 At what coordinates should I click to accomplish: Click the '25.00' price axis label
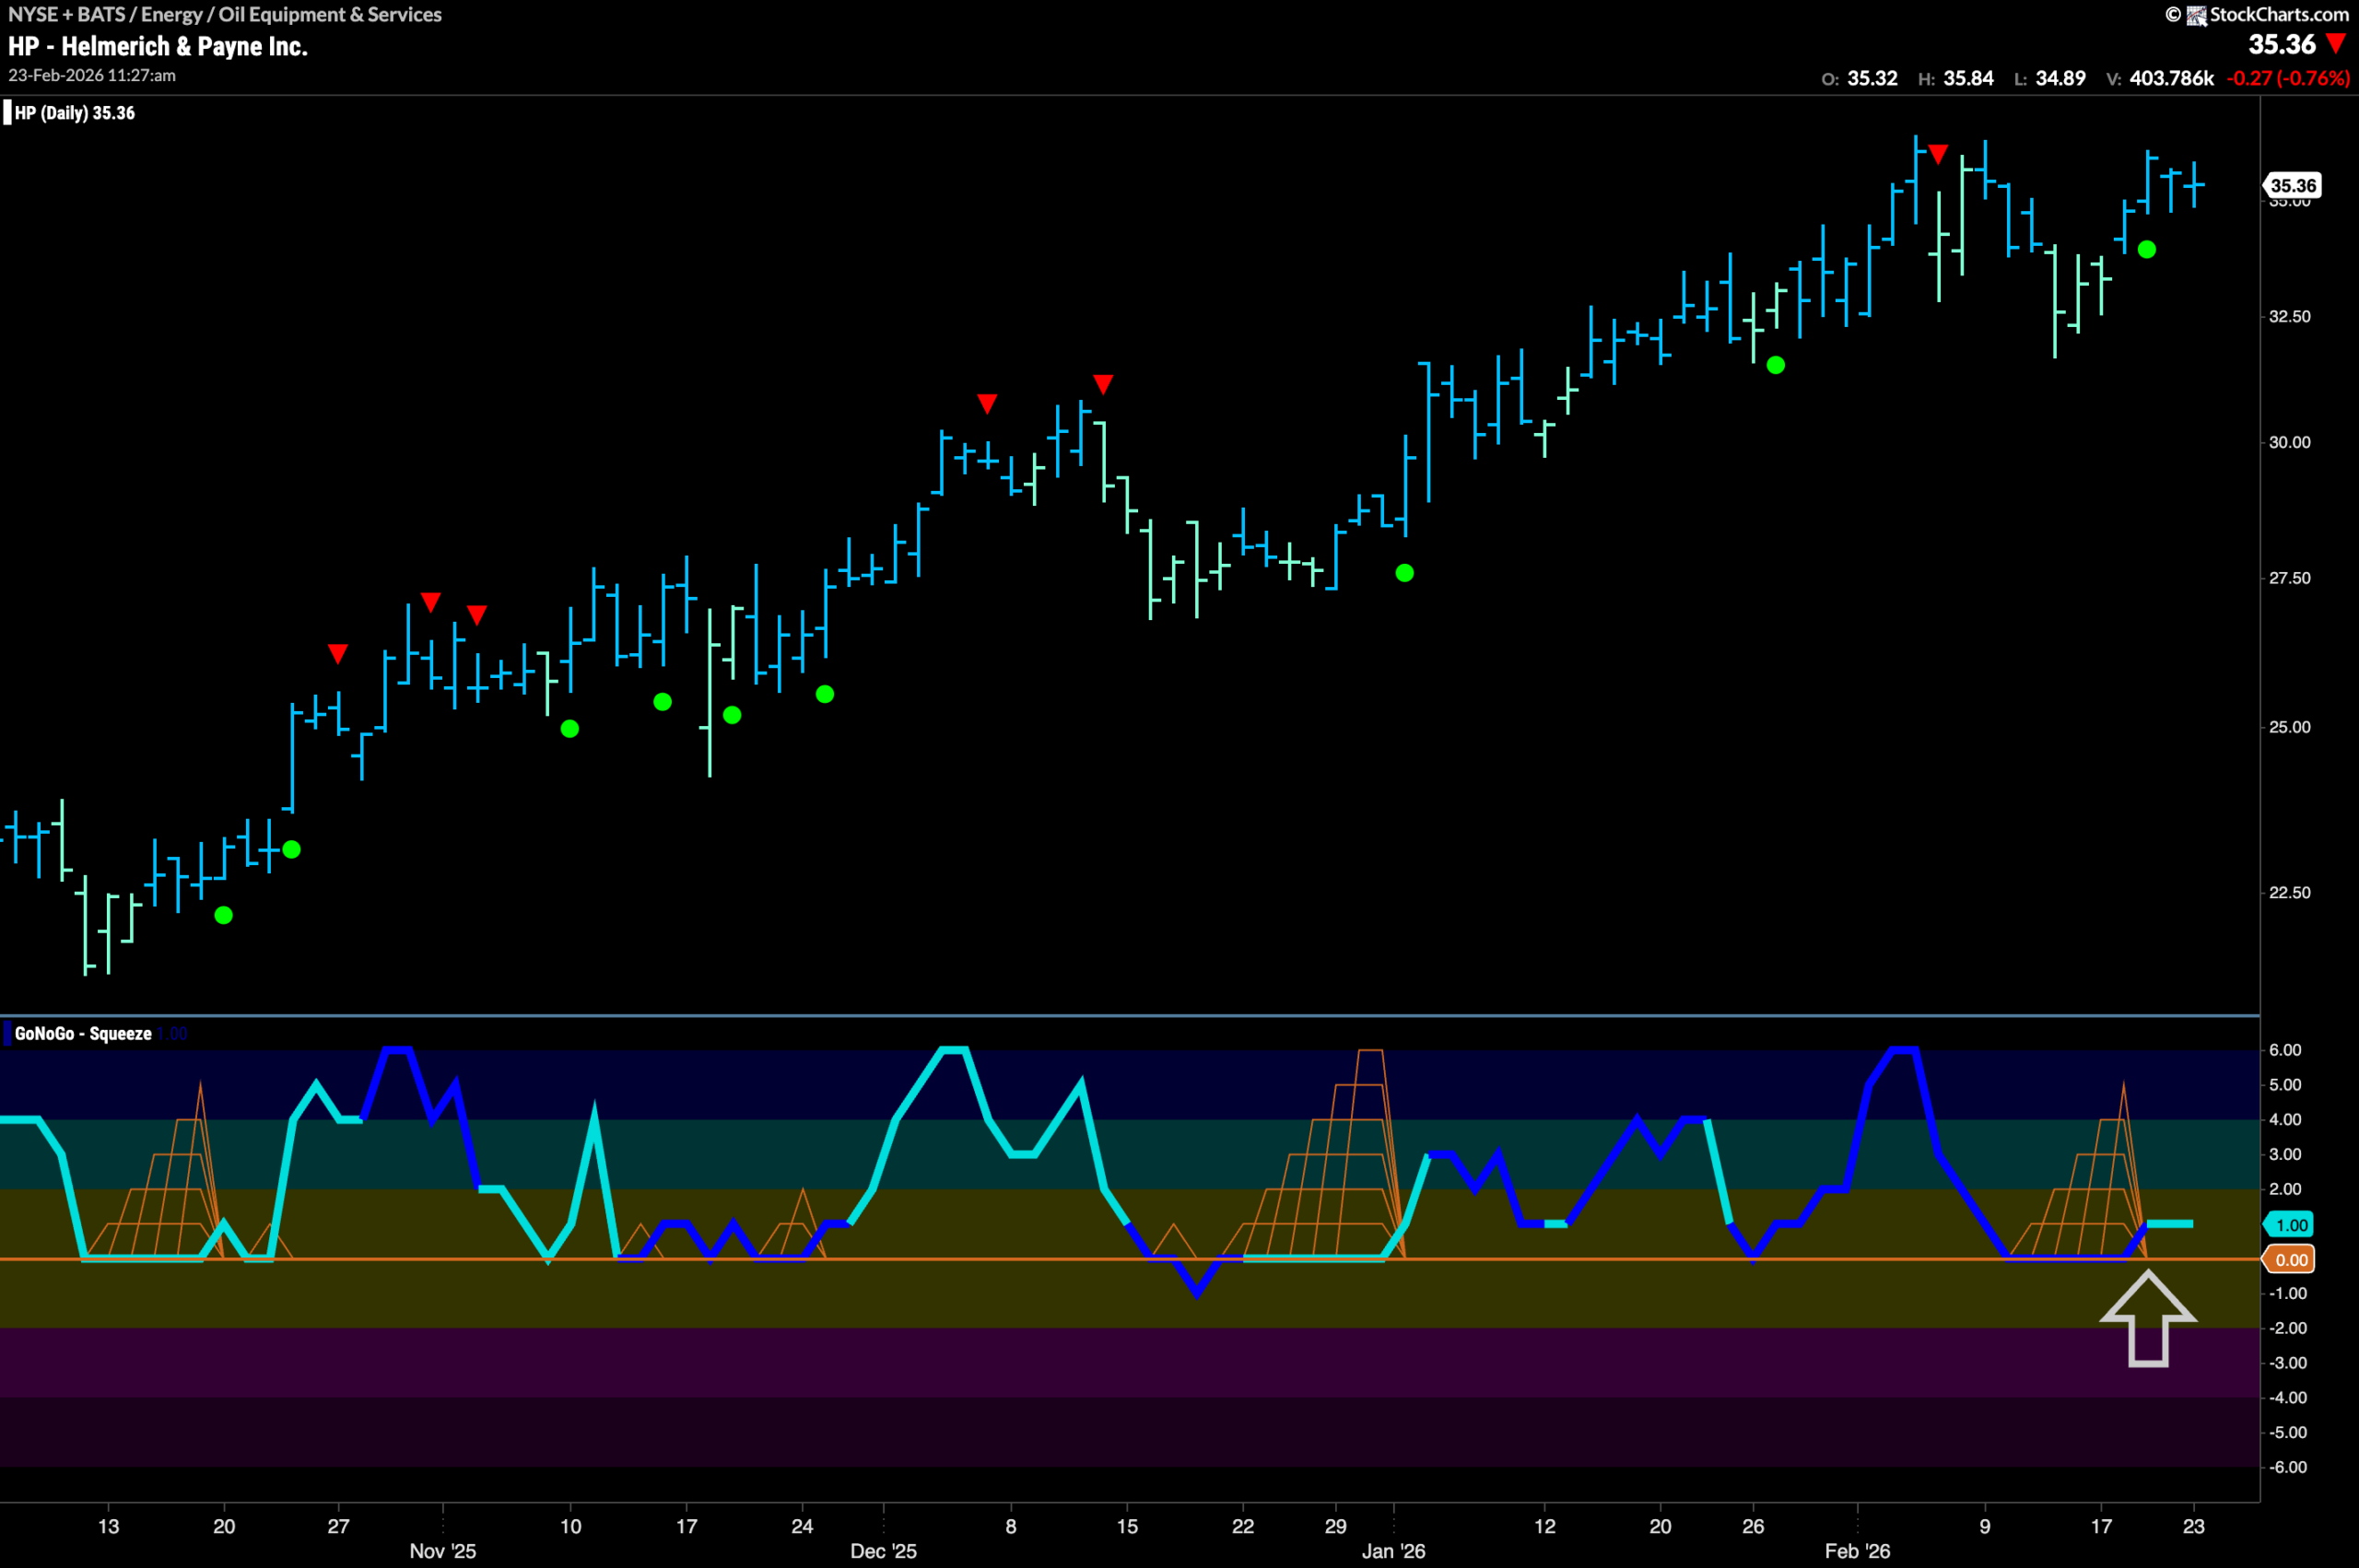tap(2290, 727)
